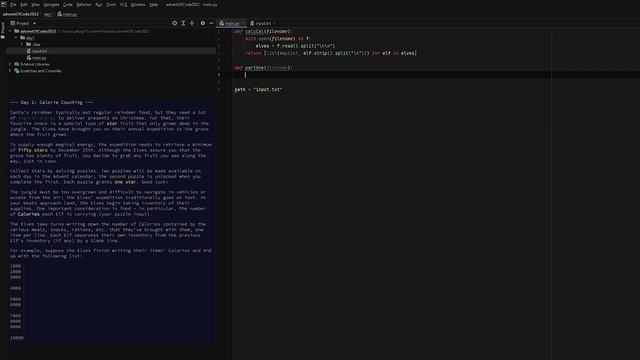This screenshot has width=640, height=360.
Task: Open Project panel gear options
Action: [x=203, y=23]
